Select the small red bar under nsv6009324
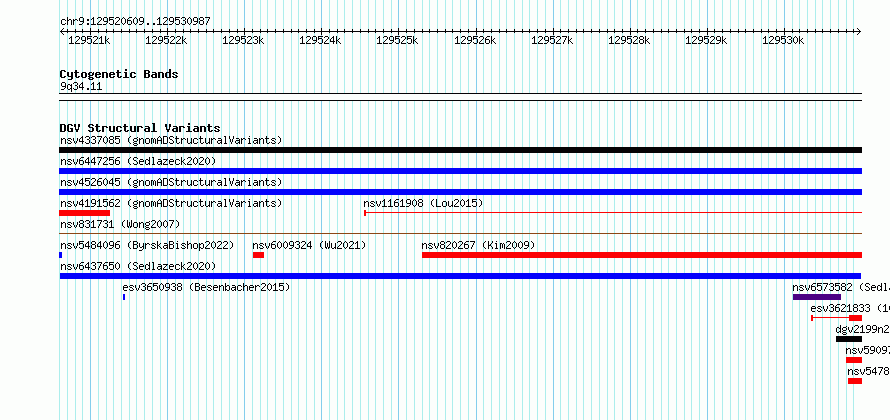Screen dimensions: 890x420 click(258, 255)
